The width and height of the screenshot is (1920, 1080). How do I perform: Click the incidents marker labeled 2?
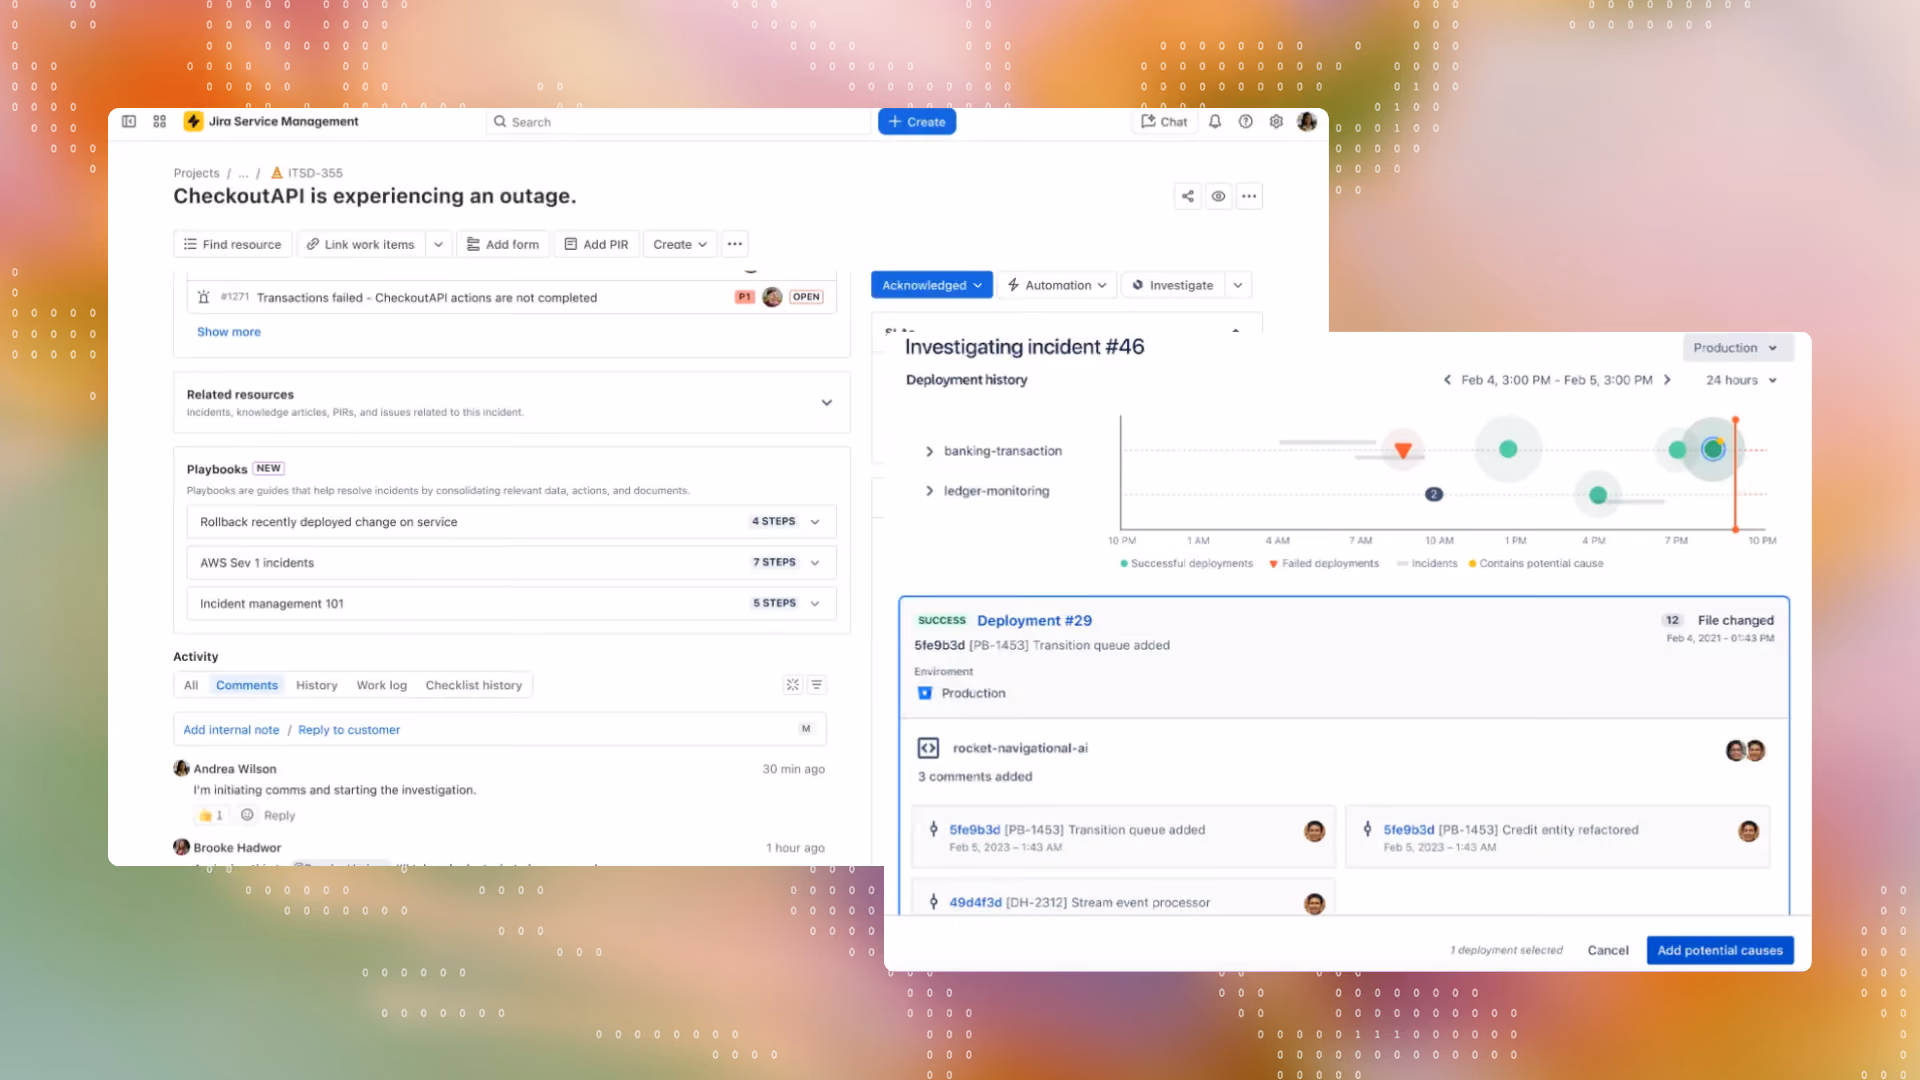pyautogui.click(x=1434, y=494)
